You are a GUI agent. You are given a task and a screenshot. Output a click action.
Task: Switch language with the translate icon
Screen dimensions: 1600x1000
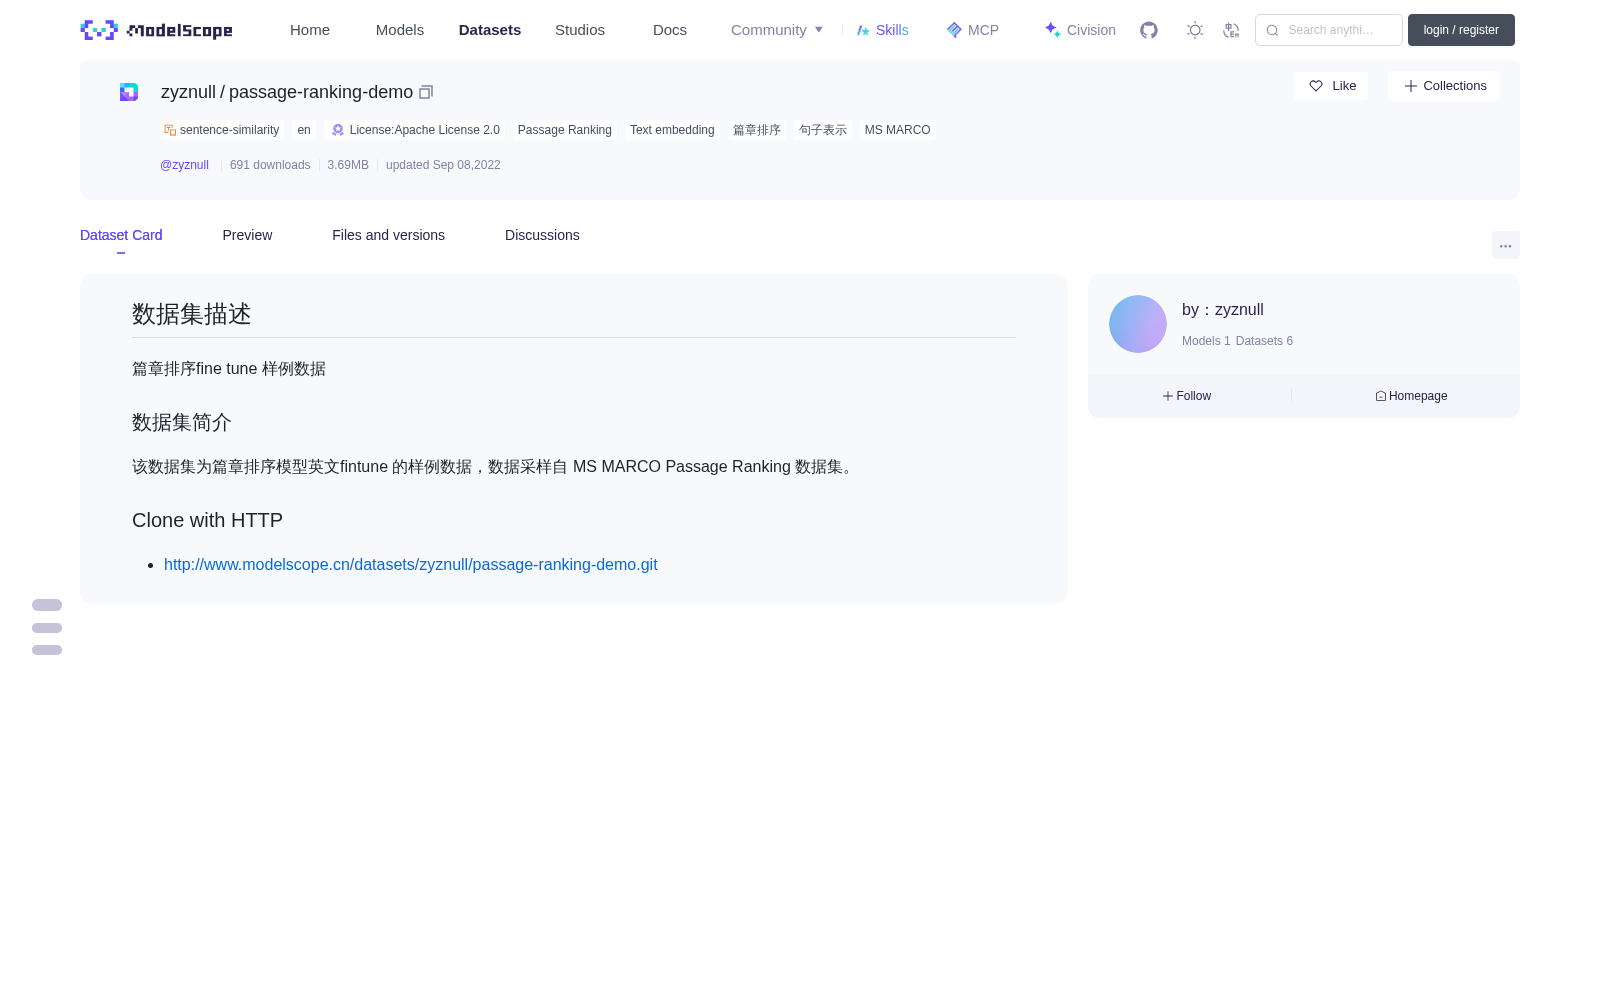(x=1231, y=30)
